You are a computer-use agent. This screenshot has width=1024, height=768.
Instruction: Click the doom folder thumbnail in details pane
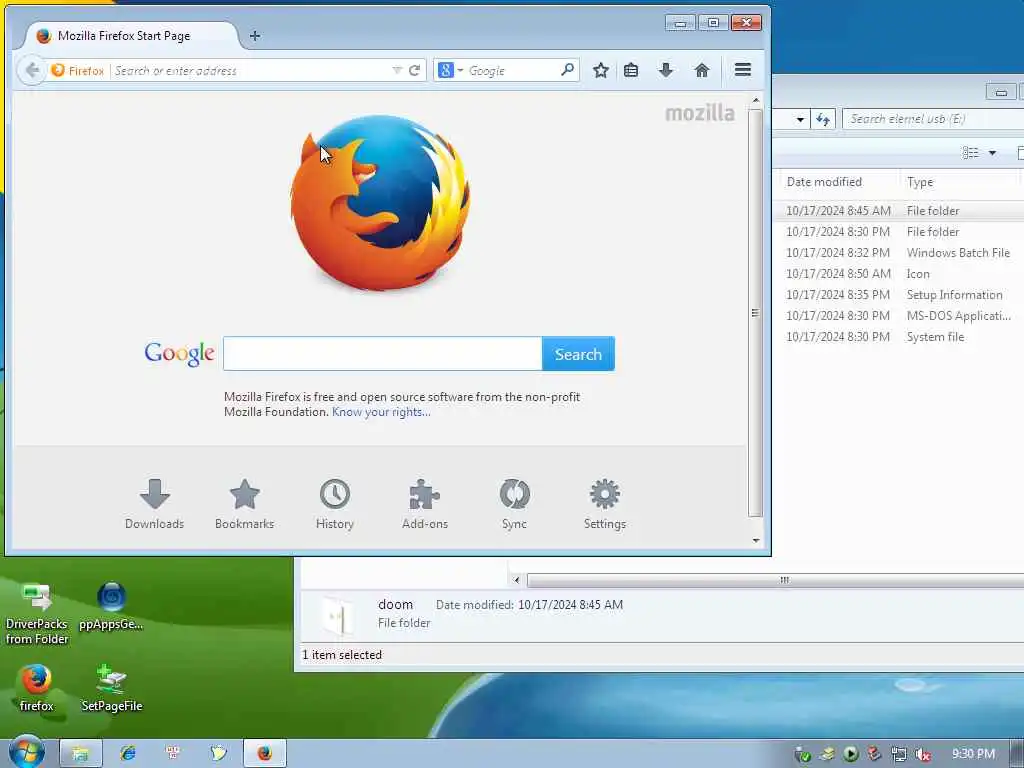[x=338, y=615]
